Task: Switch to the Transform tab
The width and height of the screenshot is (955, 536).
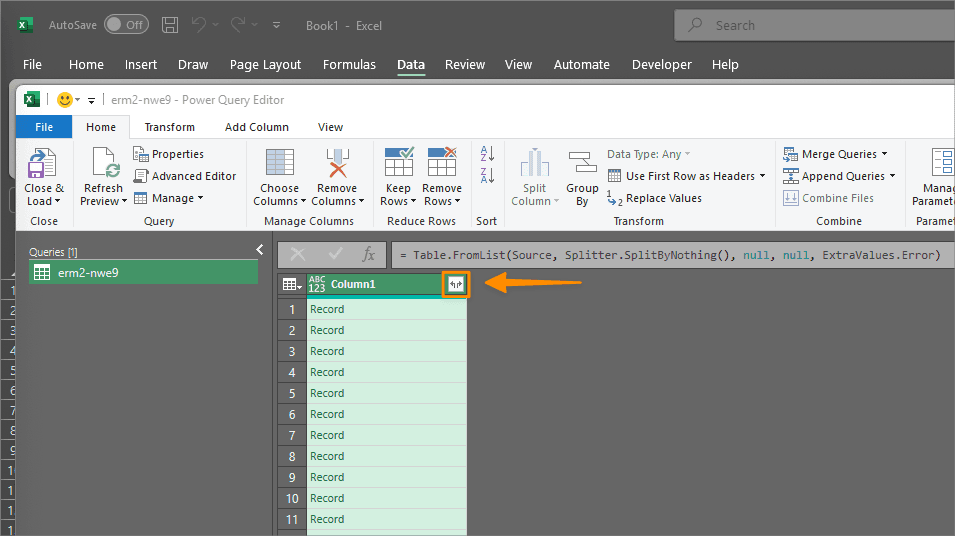Action: coord(169,127)
